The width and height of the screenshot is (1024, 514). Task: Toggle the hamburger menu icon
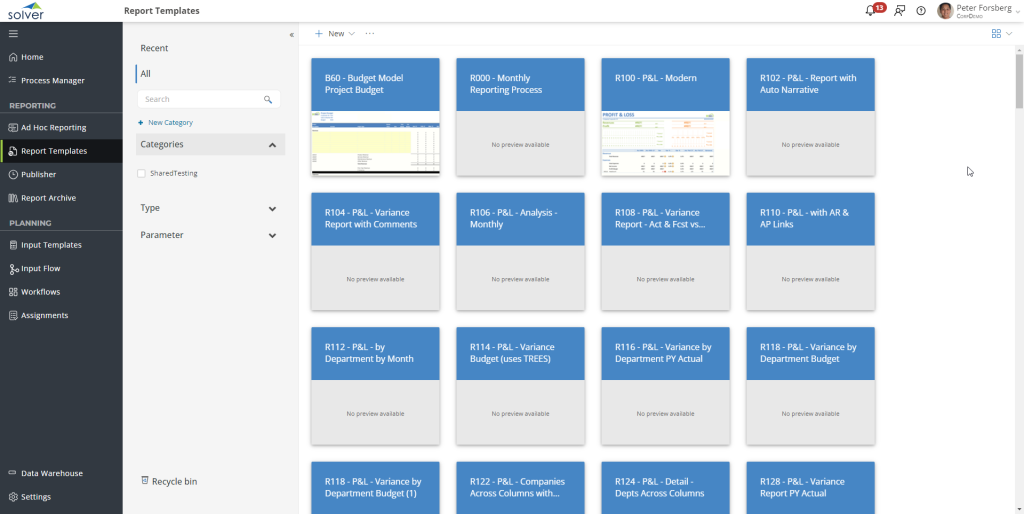(x=13, y=33)
